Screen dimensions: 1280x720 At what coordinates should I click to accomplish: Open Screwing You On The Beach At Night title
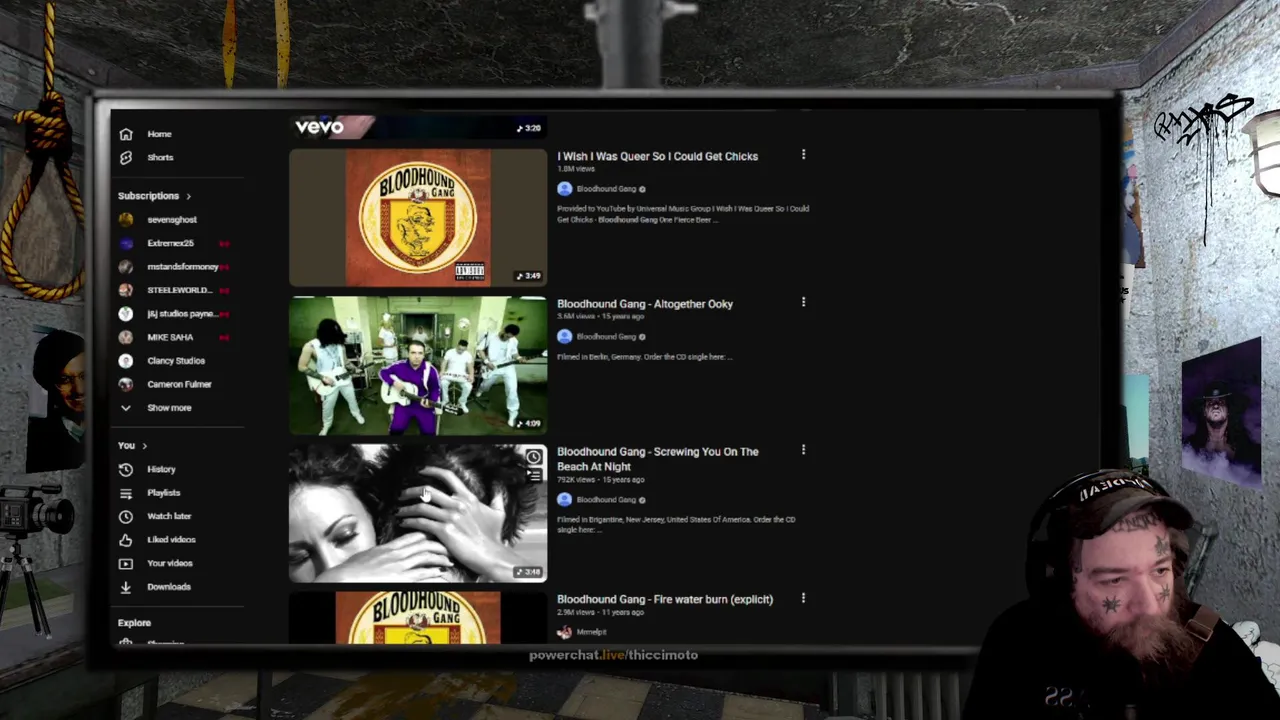pos(657,459)
